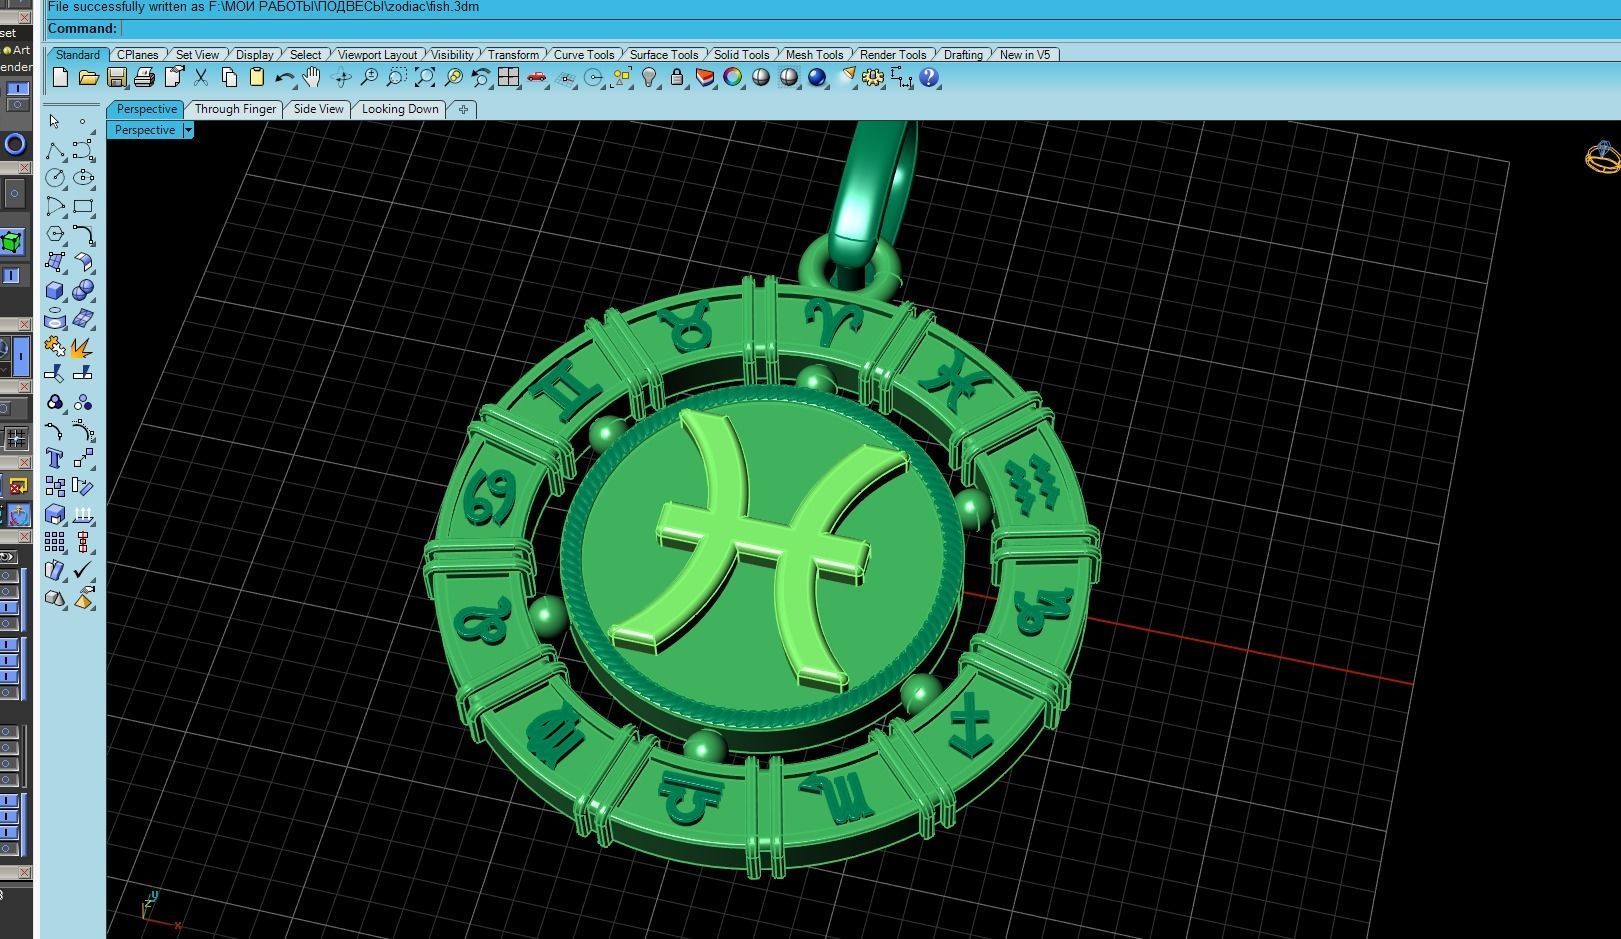Open the Perspective viewport title dropdown arrow
The height and width of the screenshot is (939, 1621).
(188, 130)
